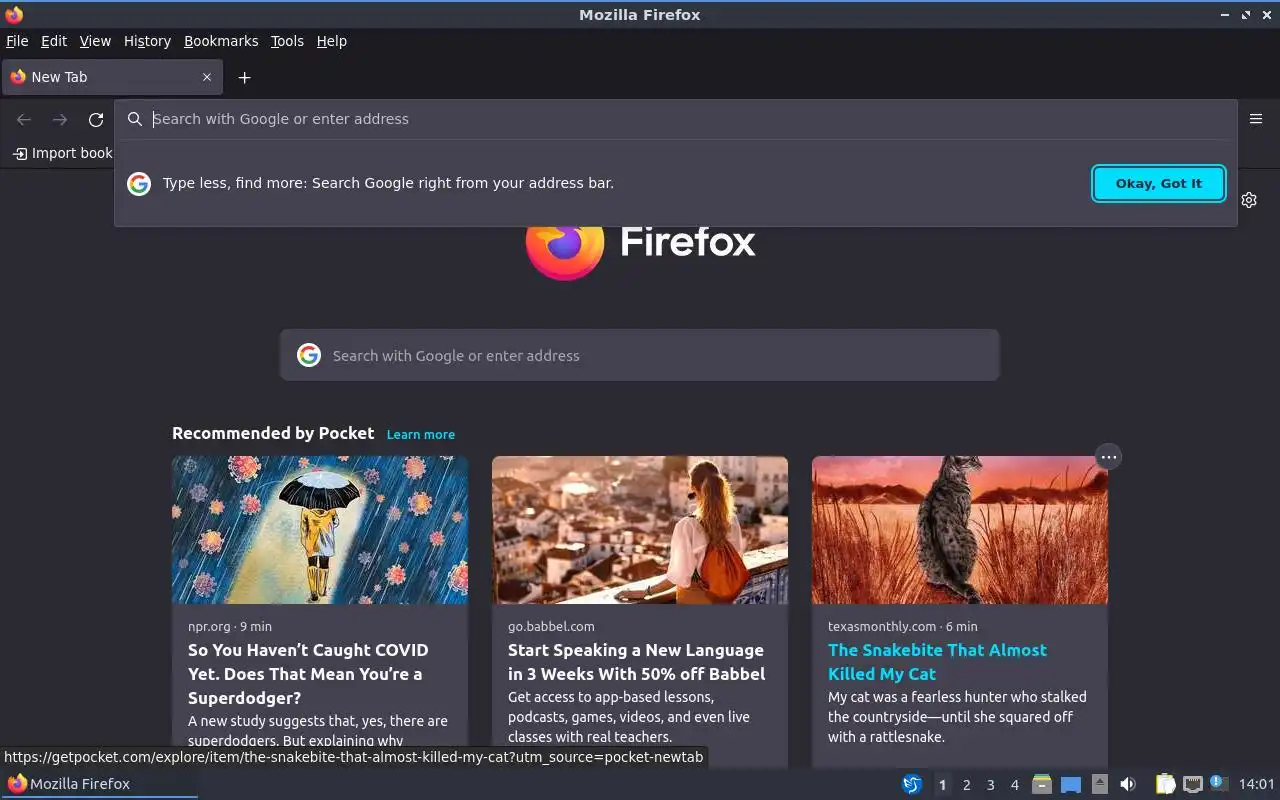Open the History menu
This screenshot has height=800, width=1280.
coord(147,41)
